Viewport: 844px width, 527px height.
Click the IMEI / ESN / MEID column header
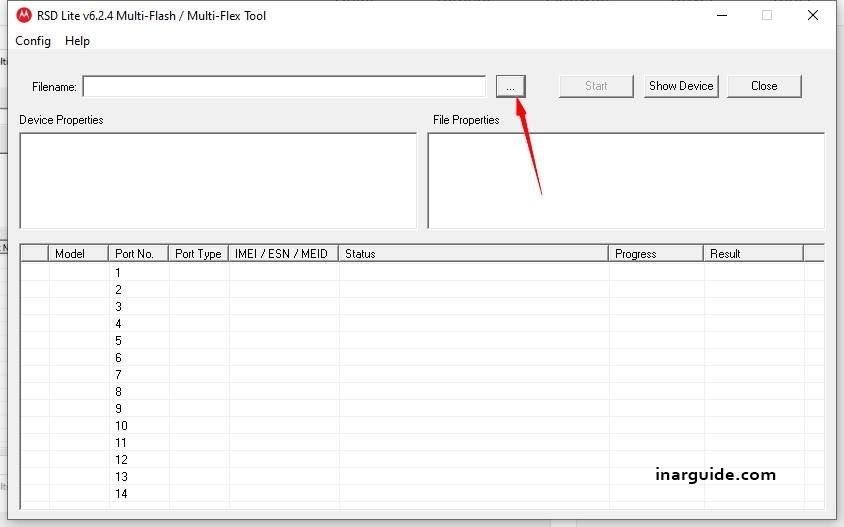pos(284,254)
